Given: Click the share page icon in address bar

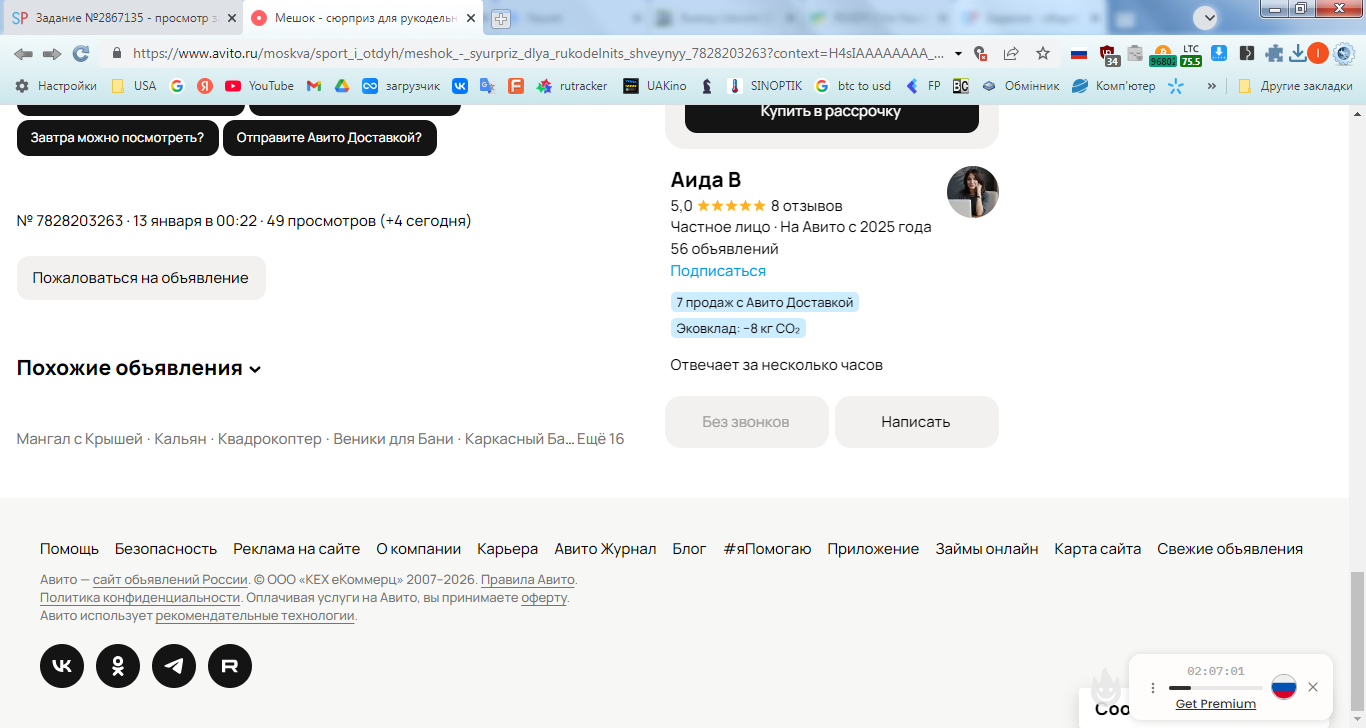Looking at the screenshot, I should (x=1011, y=53).
